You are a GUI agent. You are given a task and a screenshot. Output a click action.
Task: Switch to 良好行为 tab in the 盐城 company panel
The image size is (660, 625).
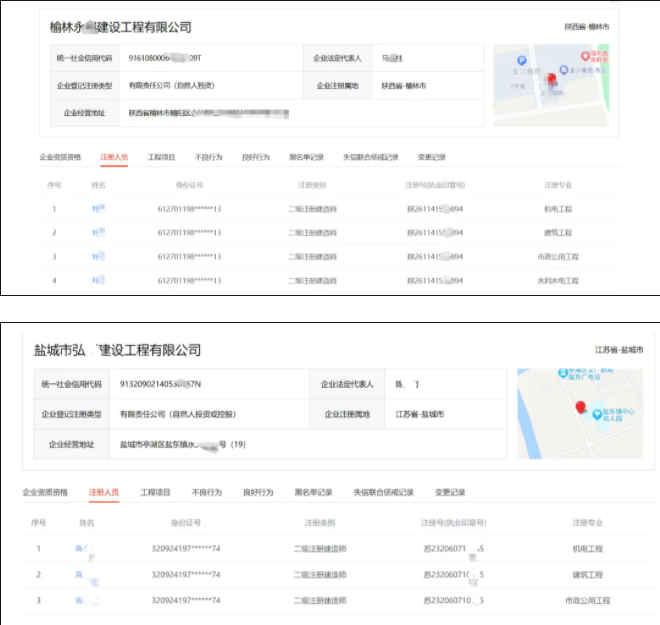click(x=257, y=493)
